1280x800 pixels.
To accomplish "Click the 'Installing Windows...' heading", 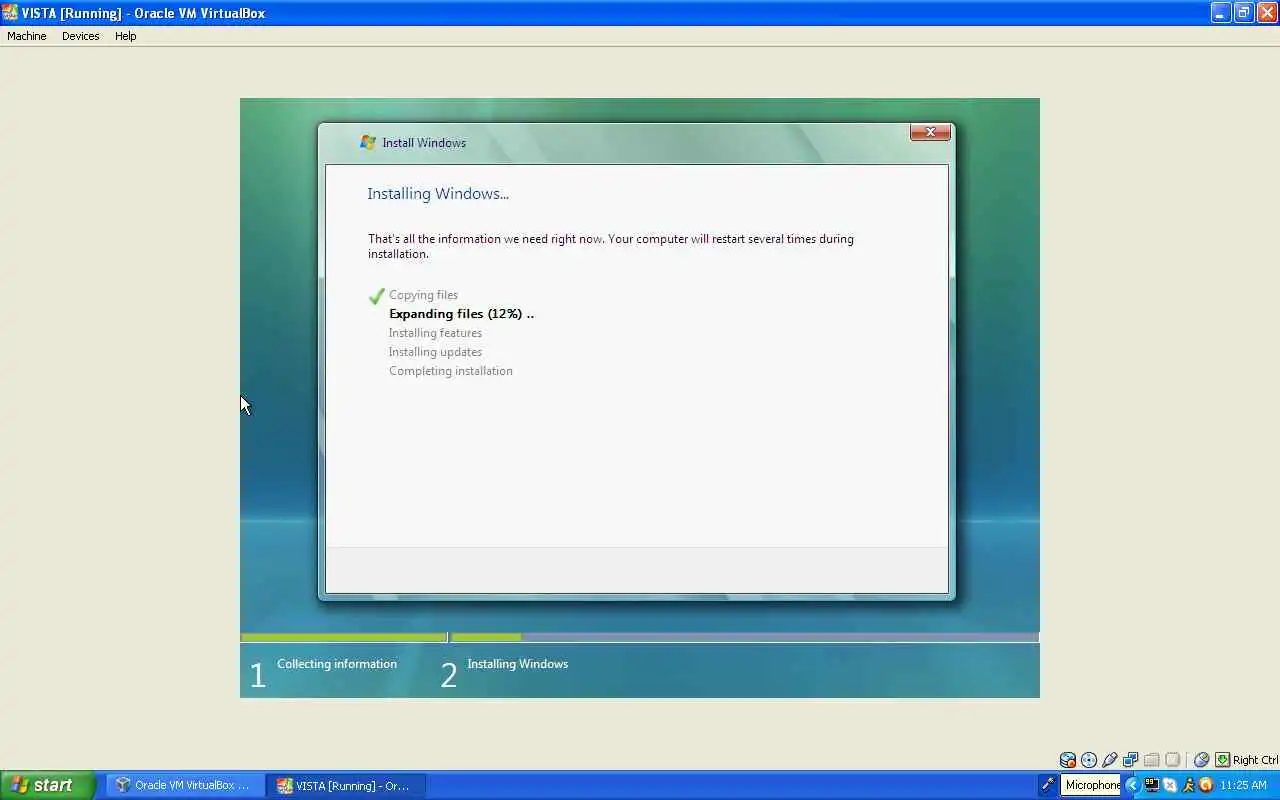I will [438, 194].
